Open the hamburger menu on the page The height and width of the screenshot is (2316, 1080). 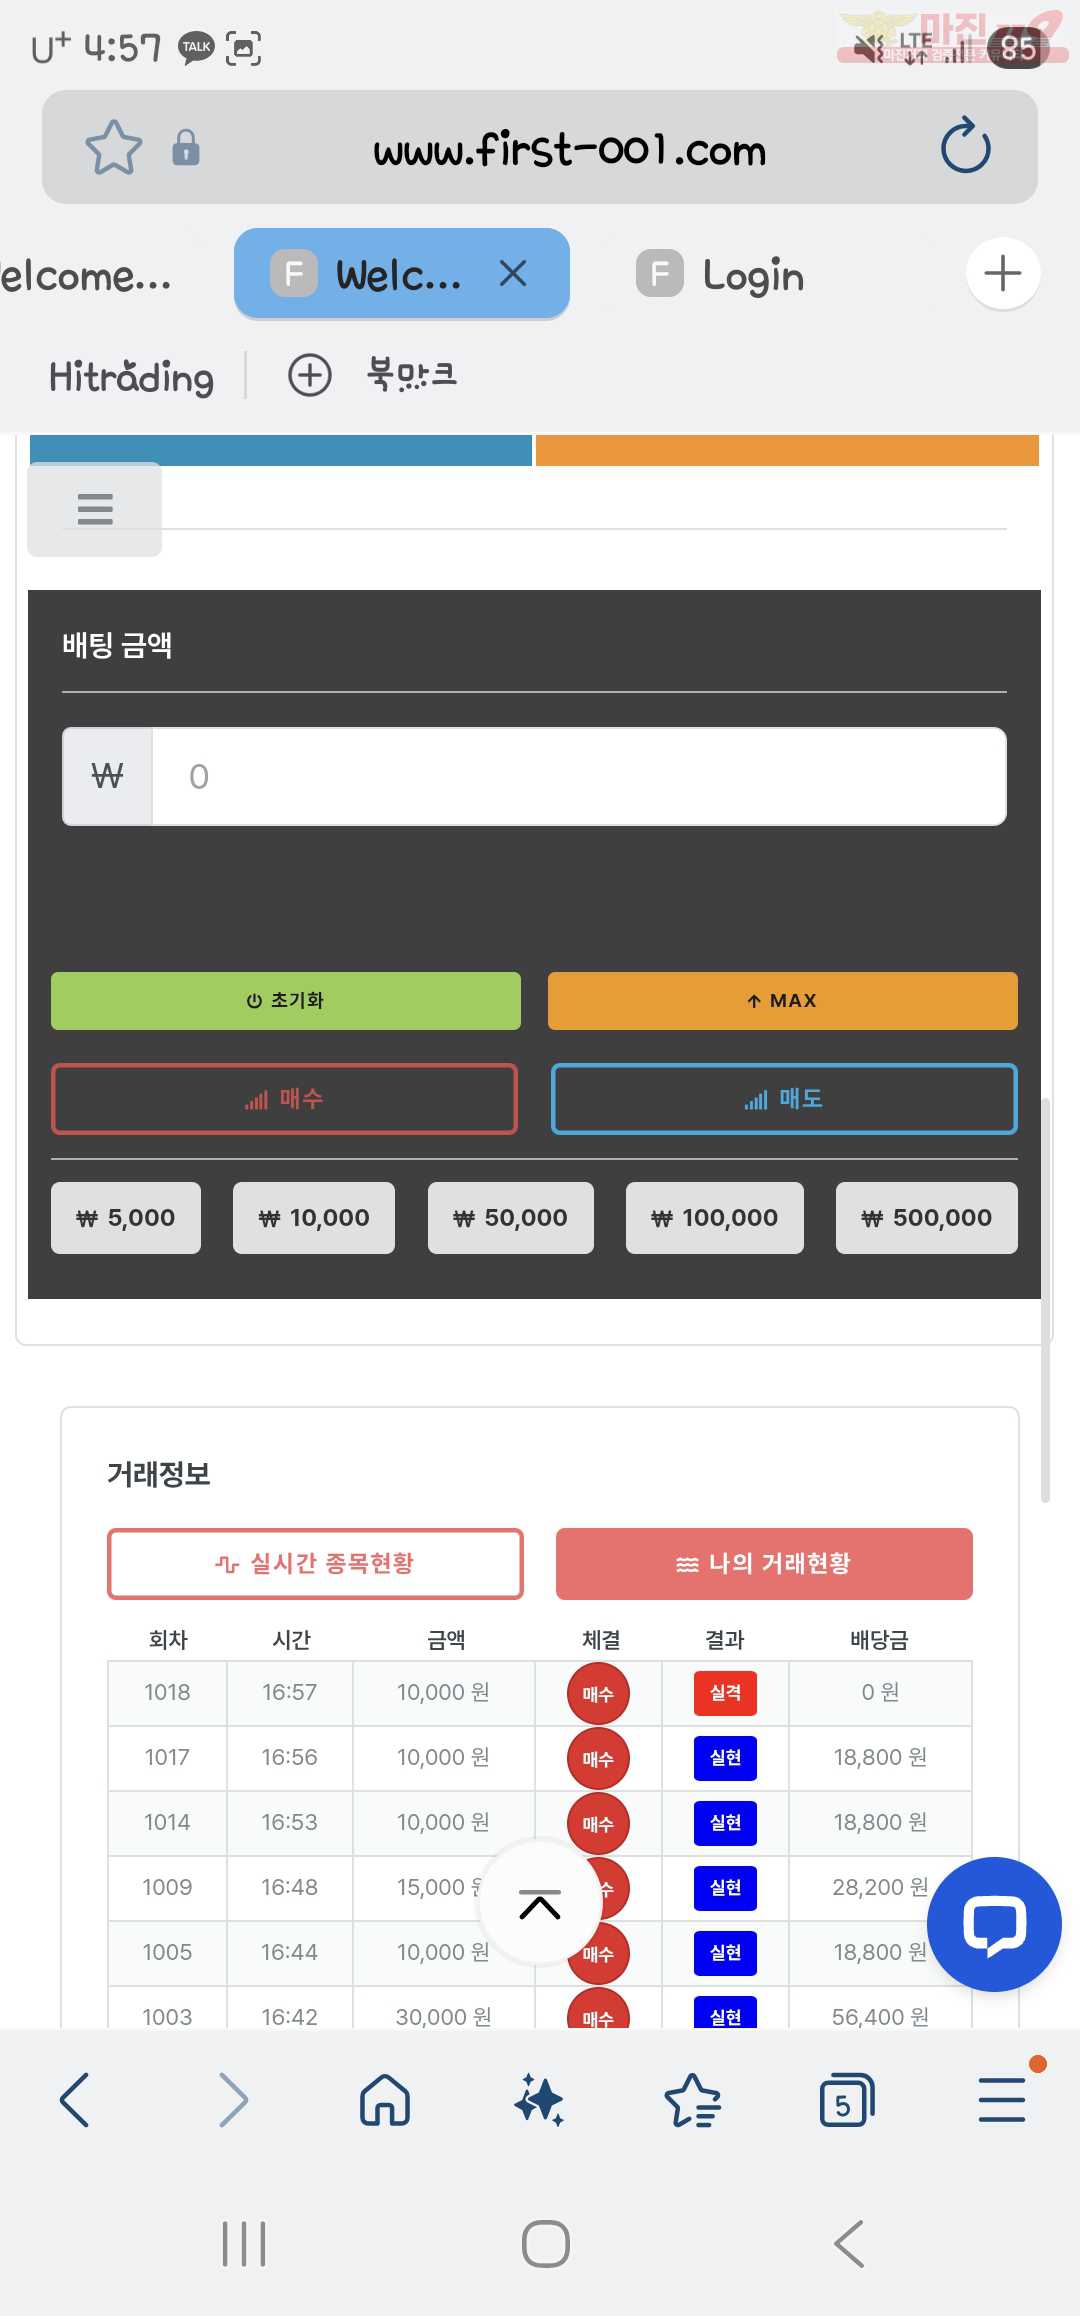[x=95, y=509]
